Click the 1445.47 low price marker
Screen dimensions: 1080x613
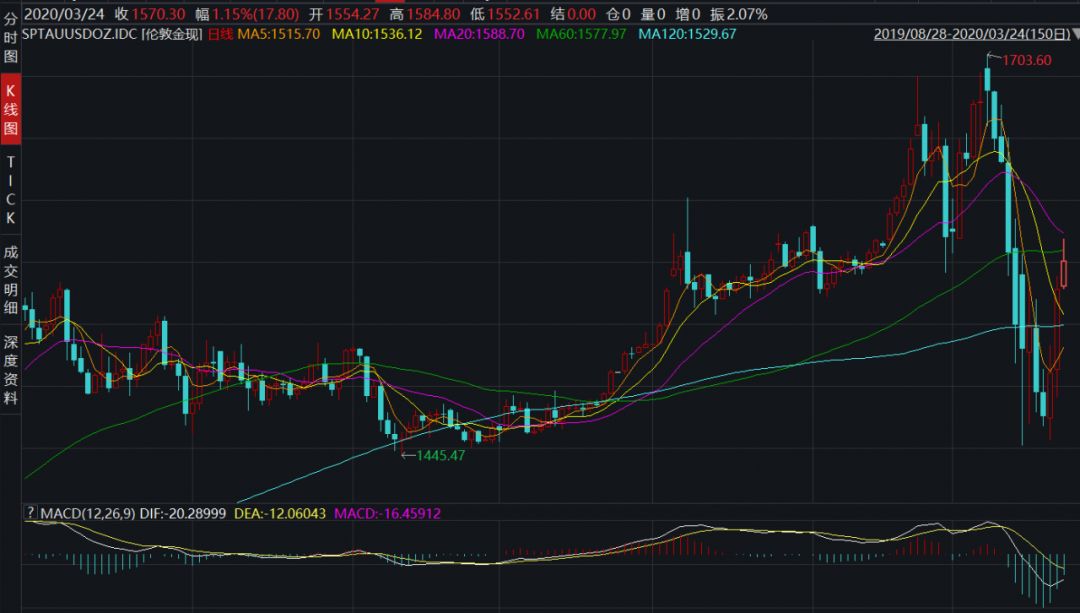click(x=441, y=455)
